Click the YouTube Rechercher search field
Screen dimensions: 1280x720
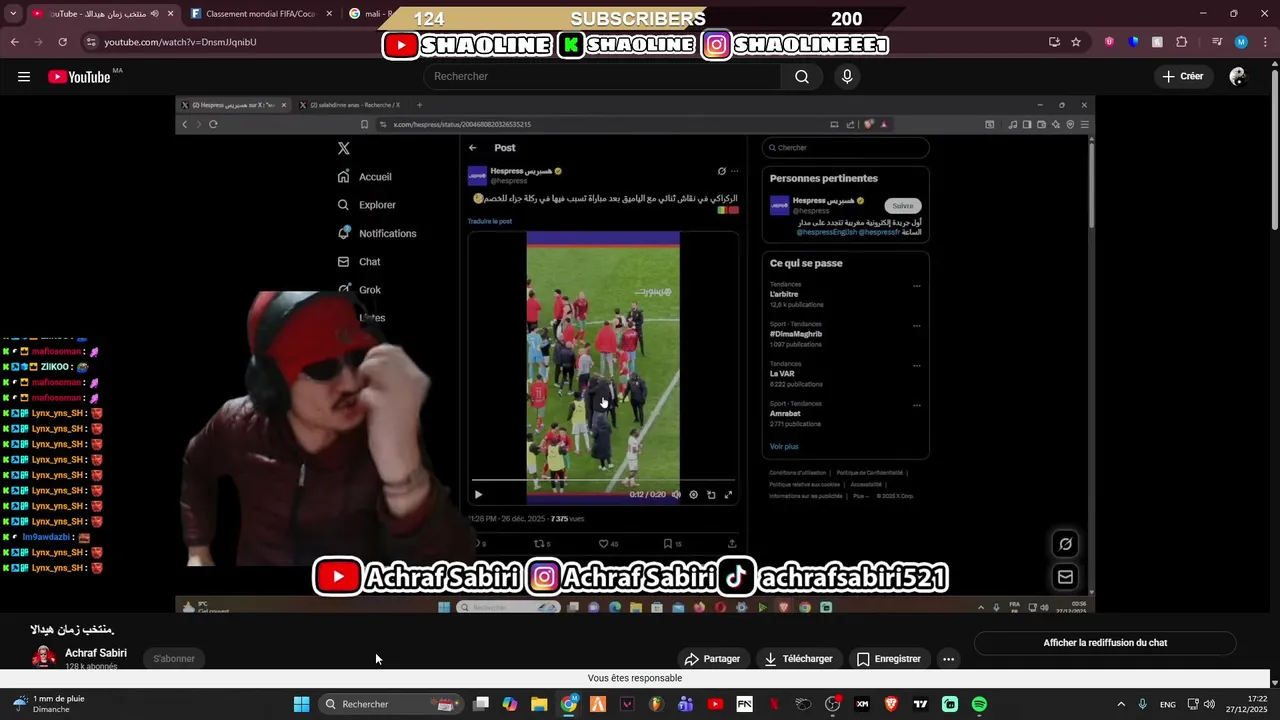pyautogui.click(x=603, y=77)
